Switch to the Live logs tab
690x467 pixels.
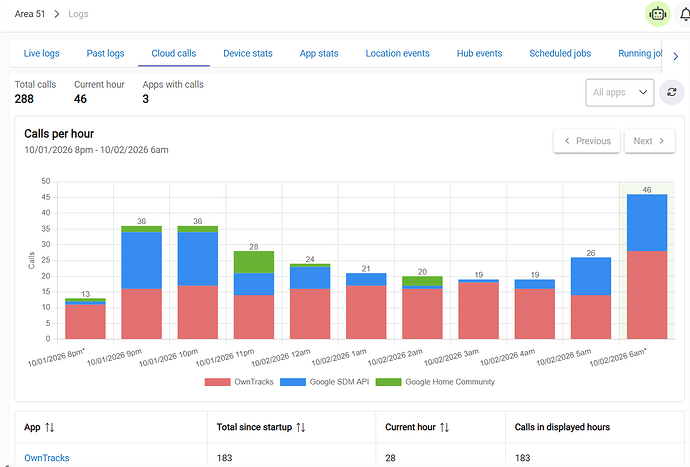click(x=41, y=53)
